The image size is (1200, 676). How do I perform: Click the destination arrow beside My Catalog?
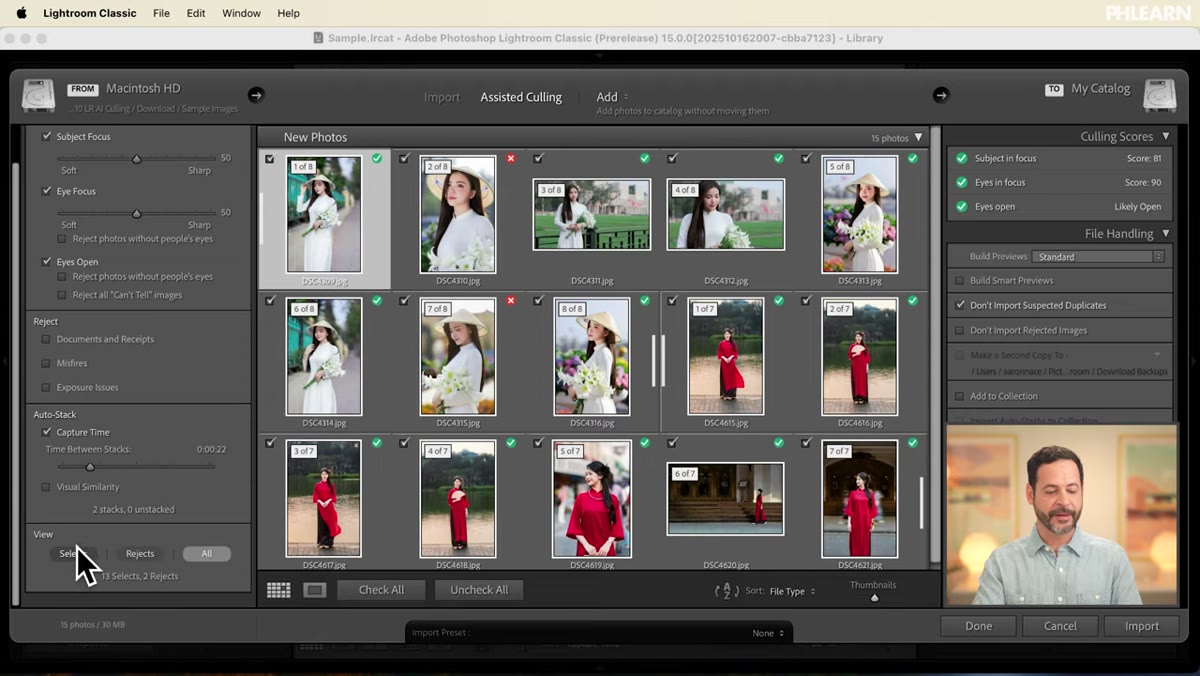[x=940, y=95]
